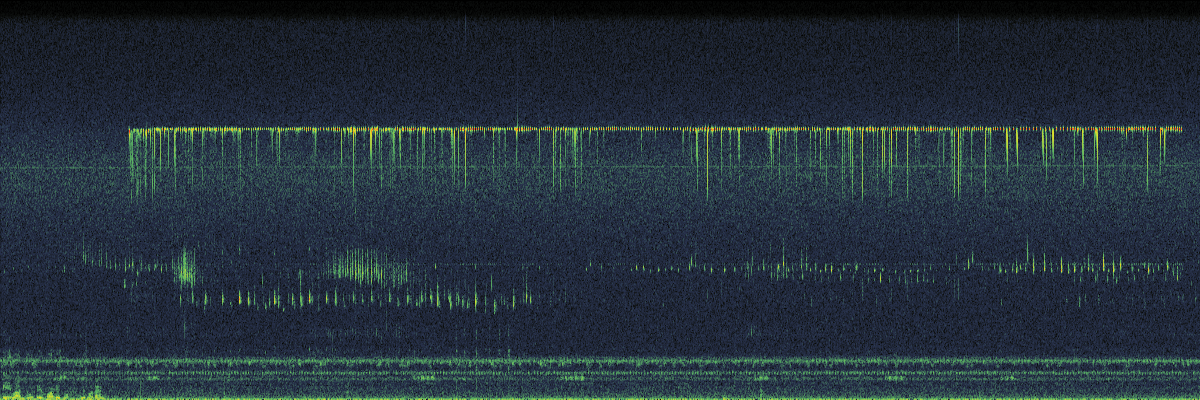Click the thin vertical spike at the top right

click(957, 35)
